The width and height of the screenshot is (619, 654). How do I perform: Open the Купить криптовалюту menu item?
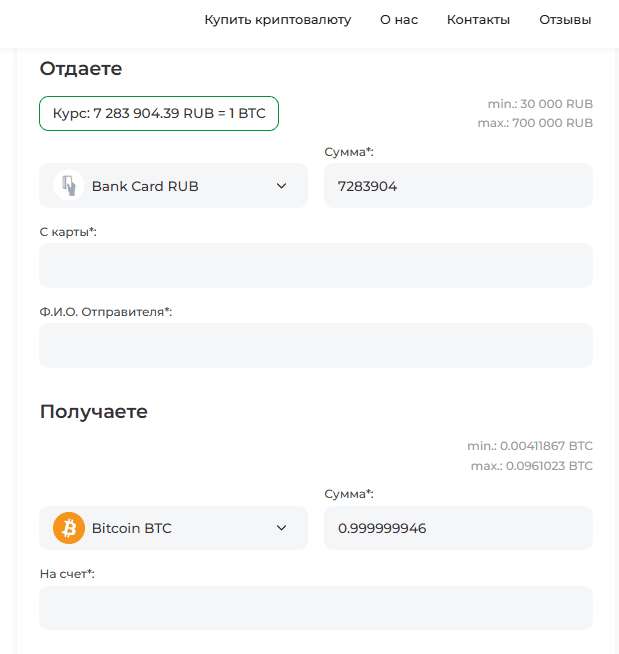coord(278,20)
